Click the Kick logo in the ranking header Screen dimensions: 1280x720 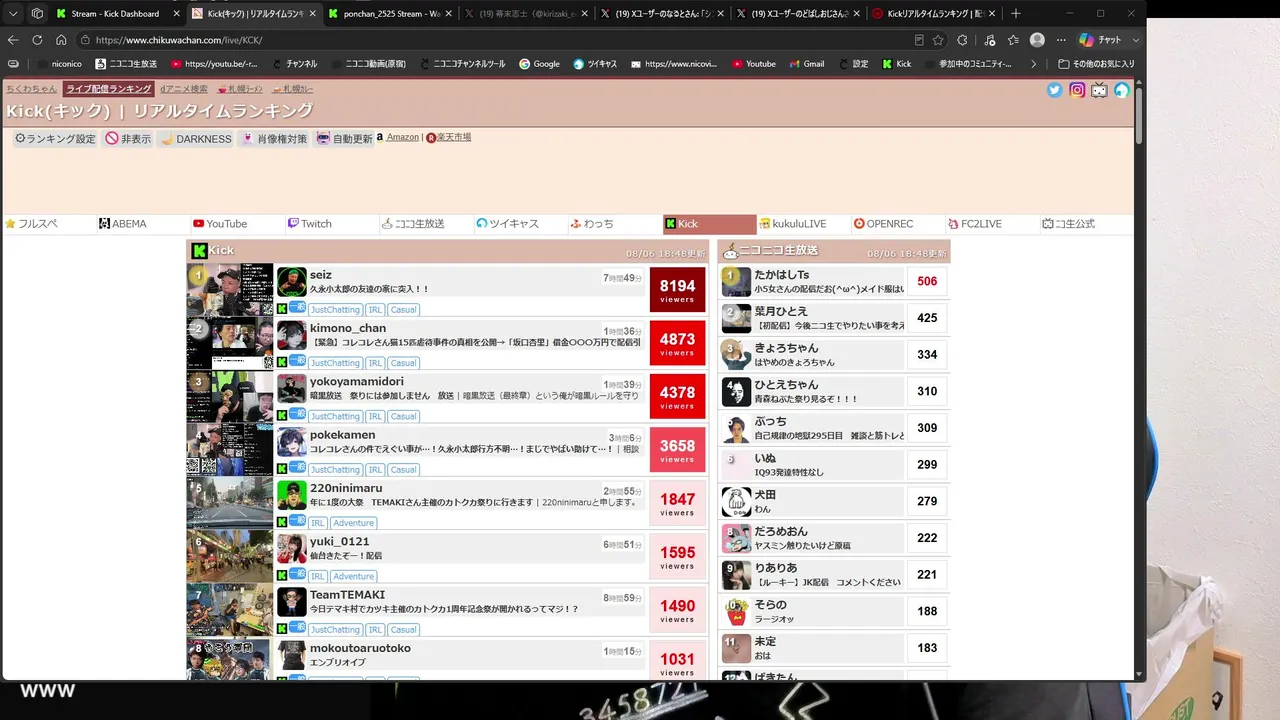[199, 251]
